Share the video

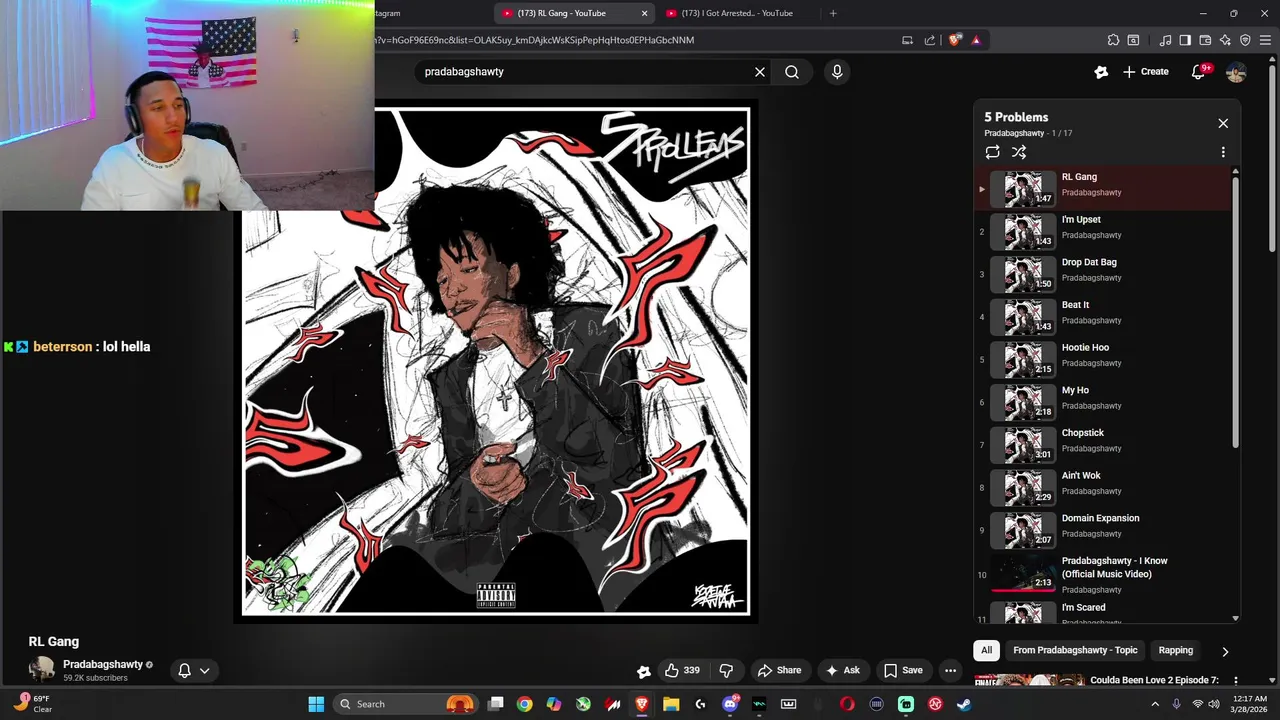(779, 670)
